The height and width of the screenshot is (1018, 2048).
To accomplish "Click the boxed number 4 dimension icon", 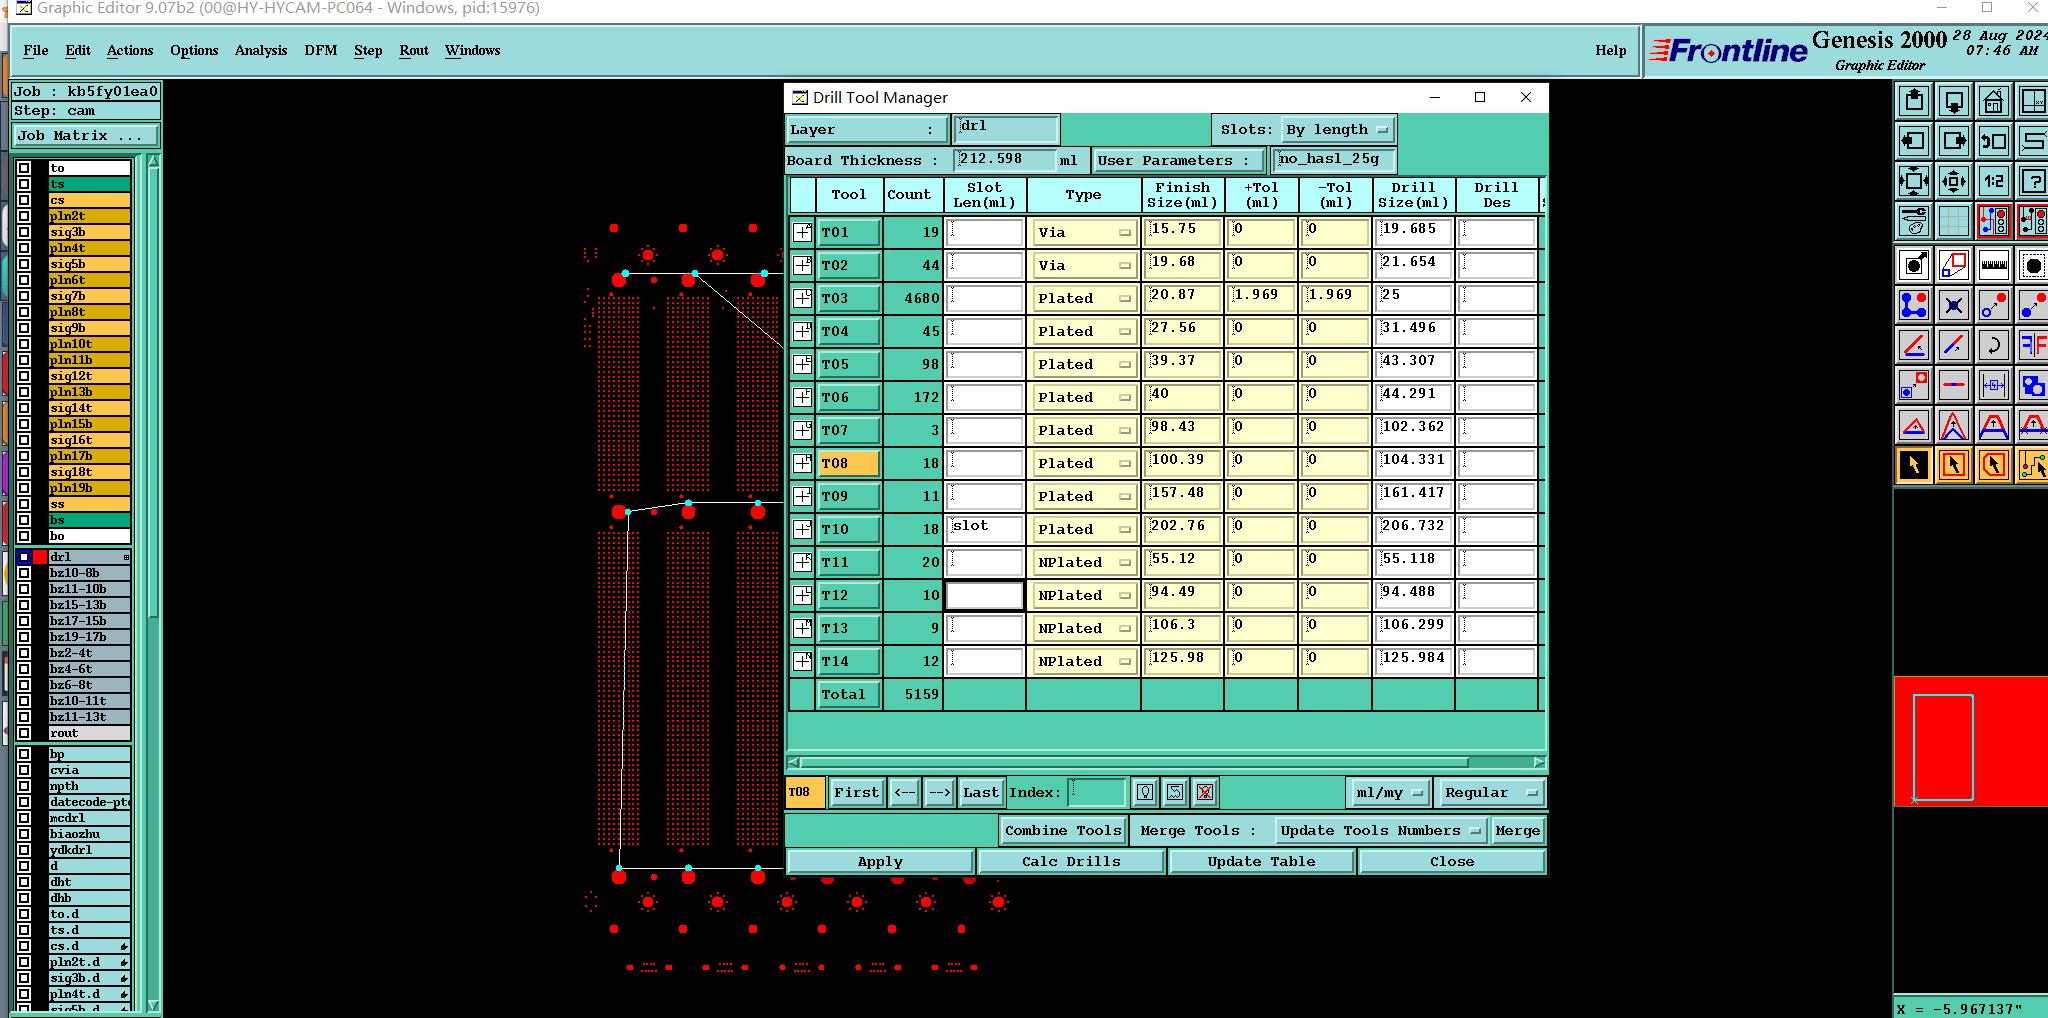I will 1994,385.
